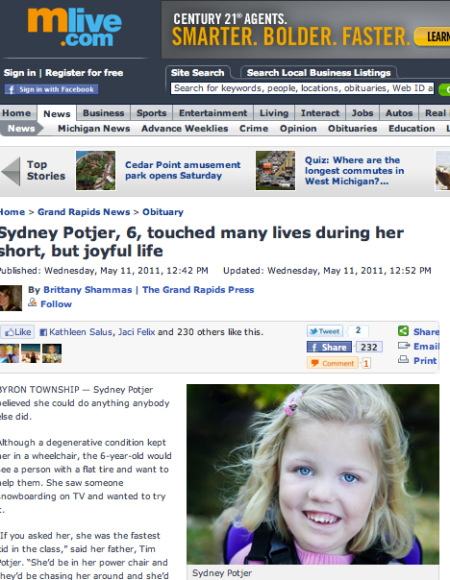This screenshot has width=450, height=580.
Task: Click the Cedar Point story thumbnail
Action: pyautogui.click(x=95, y=171)
